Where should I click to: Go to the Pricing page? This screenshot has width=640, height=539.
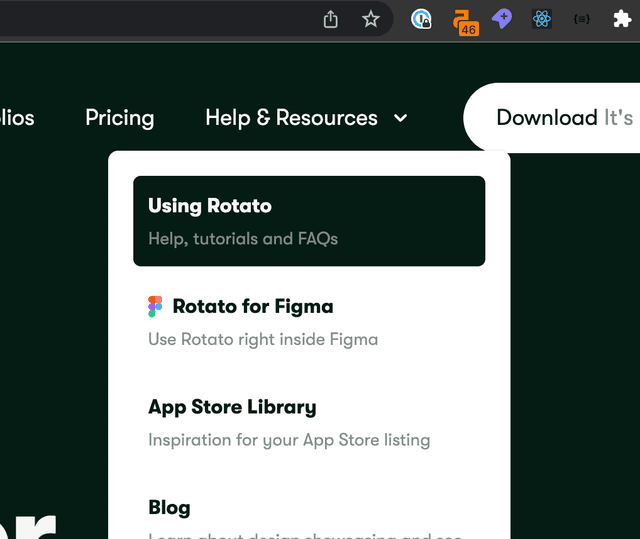point(120,118)
